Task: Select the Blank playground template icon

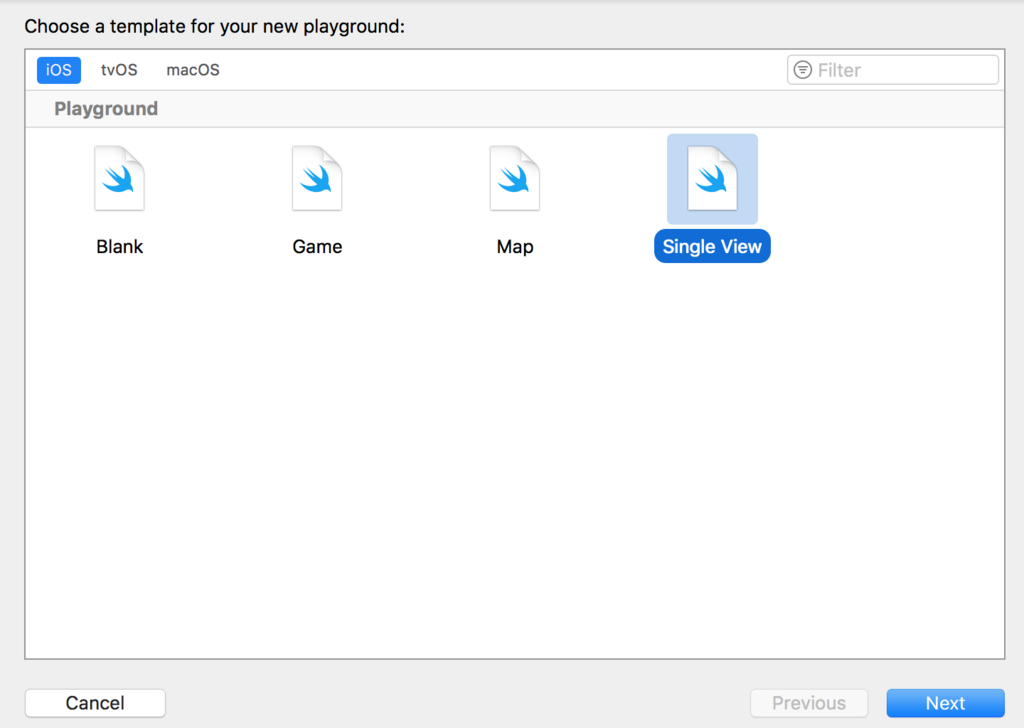Action: pyautogui.click(x=119, y=178)
